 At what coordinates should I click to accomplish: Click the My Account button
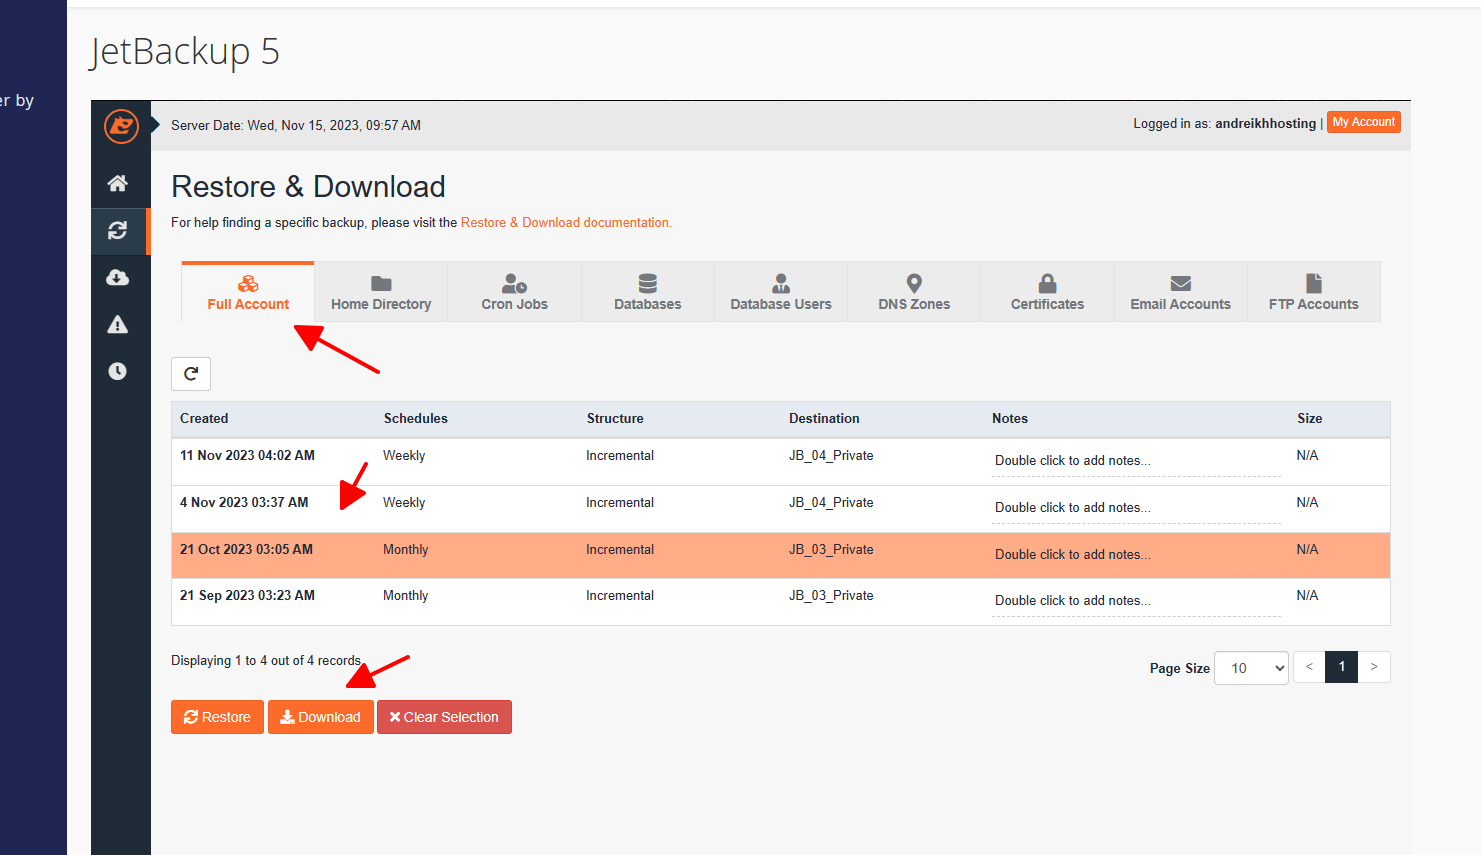click(x=1364, y=122)
